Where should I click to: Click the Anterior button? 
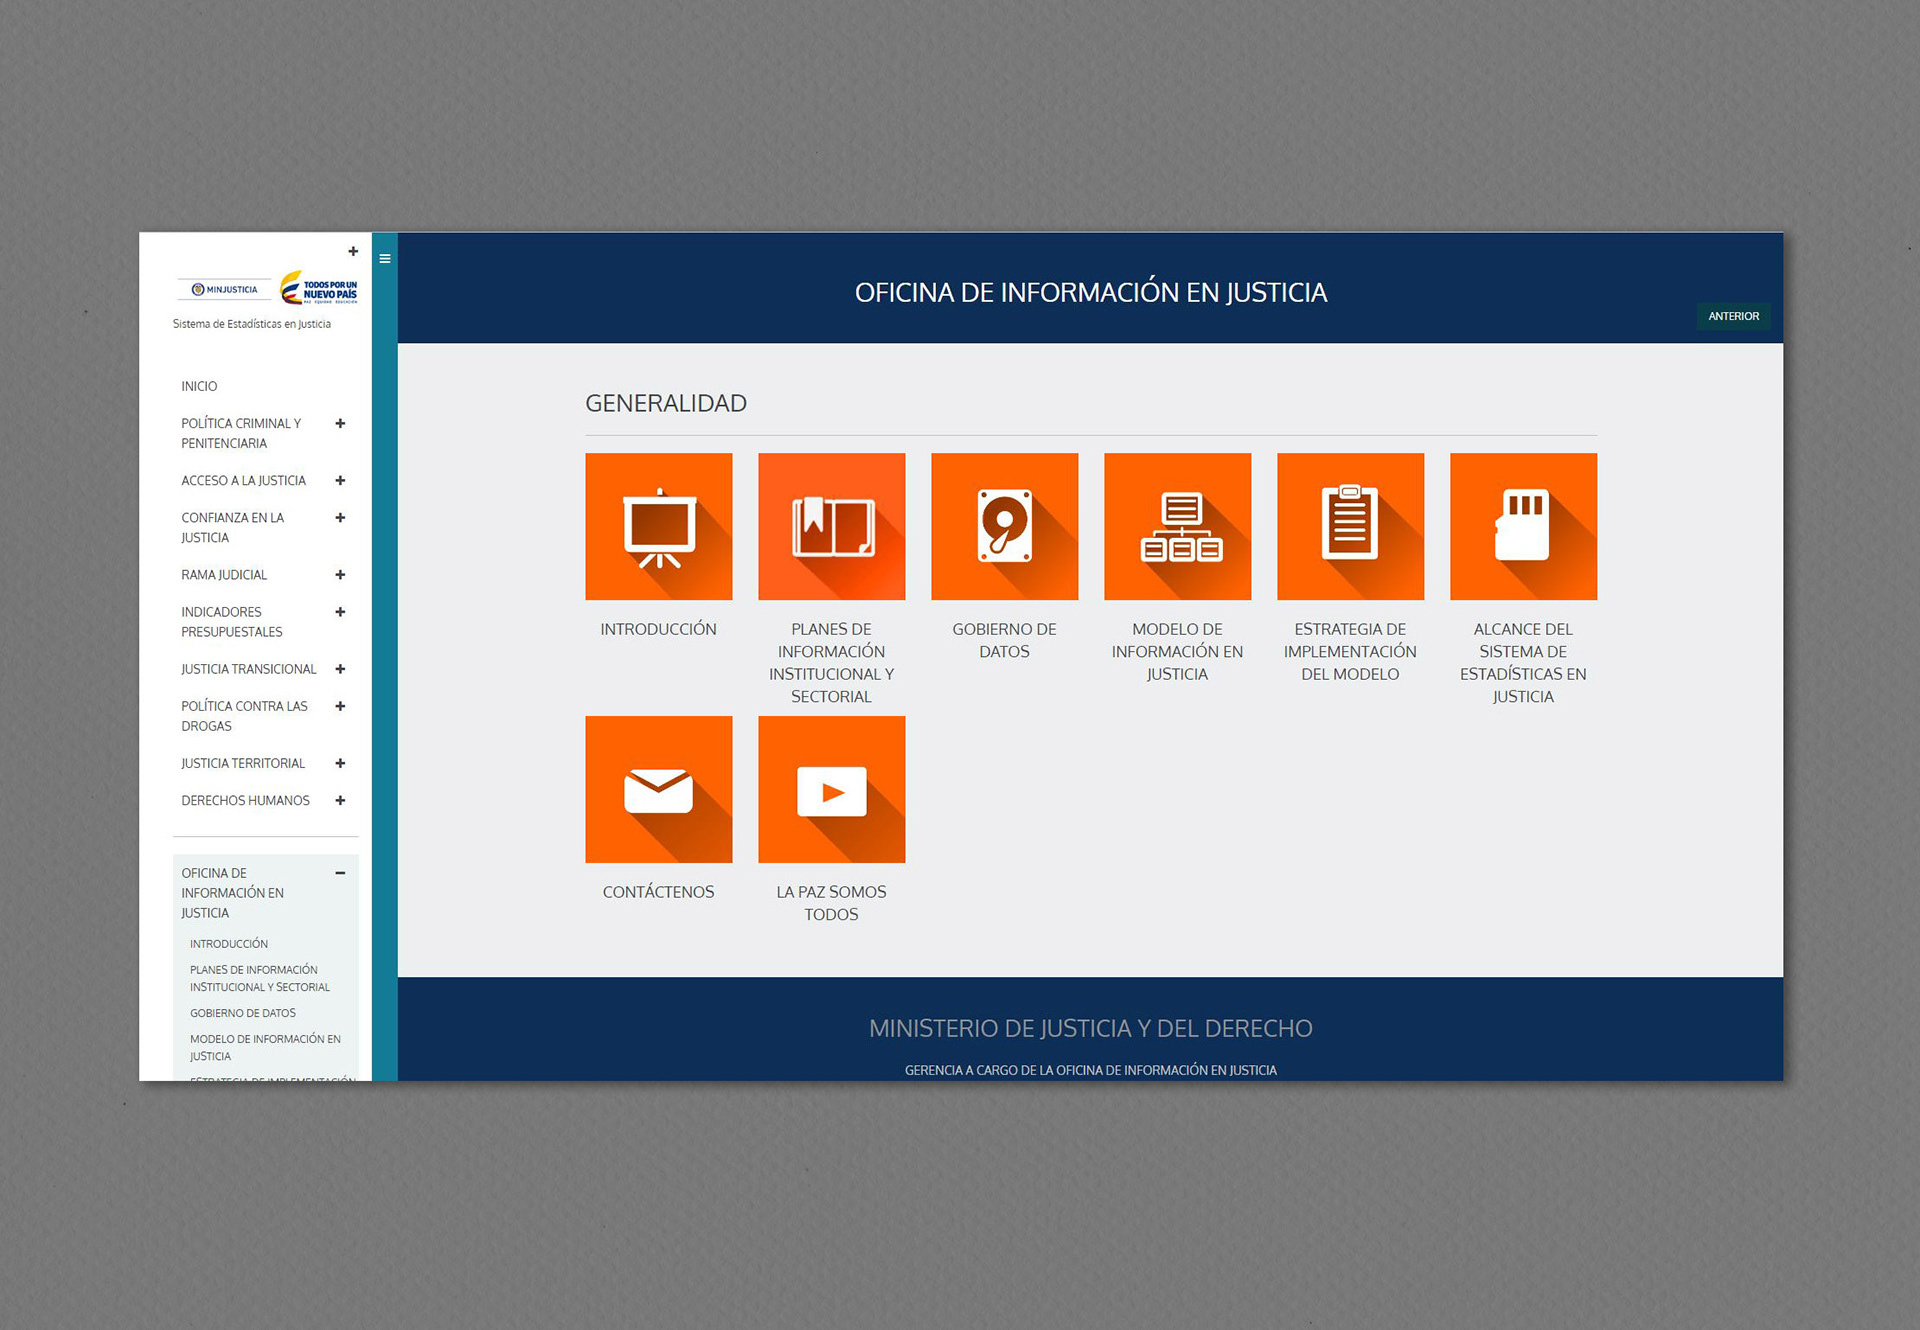pos(1733,316)
